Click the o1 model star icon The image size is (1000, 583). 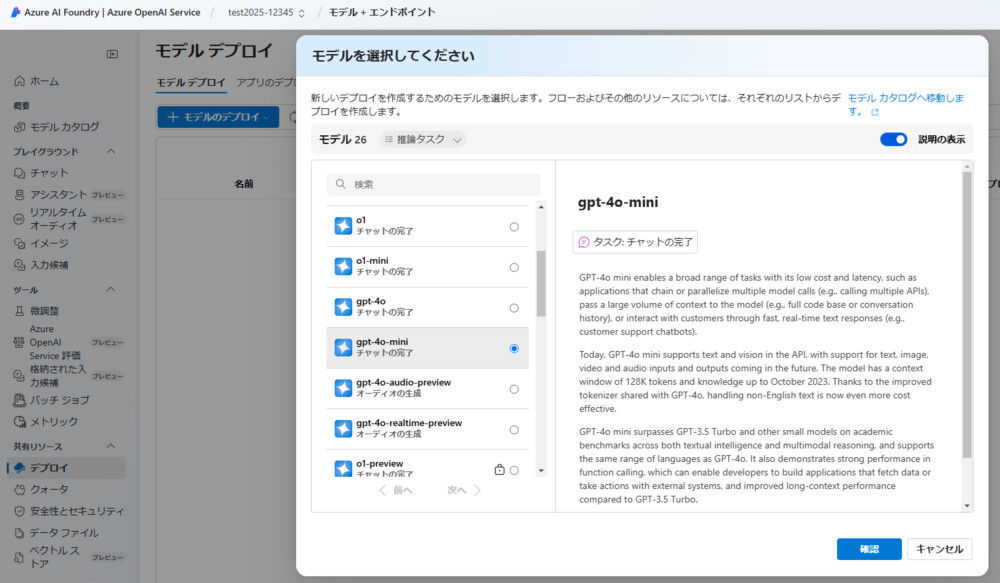pyautogui.click(x=343, y=226)
